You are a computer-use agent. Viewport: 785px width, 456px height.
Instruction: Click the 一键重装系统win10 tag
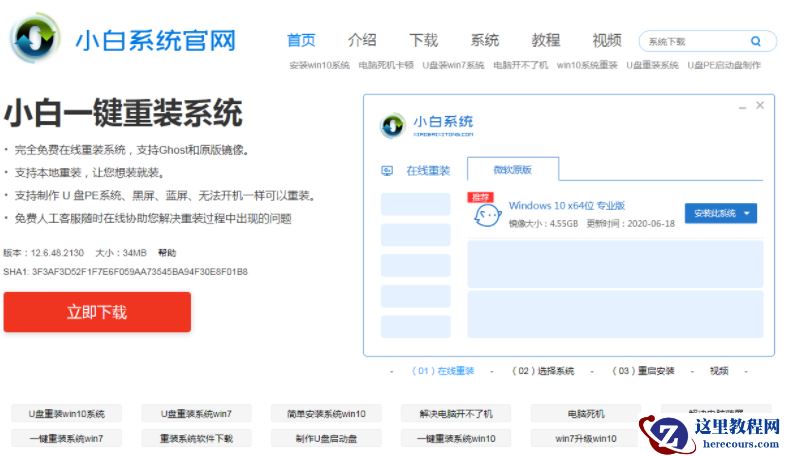tap(456, 438)
